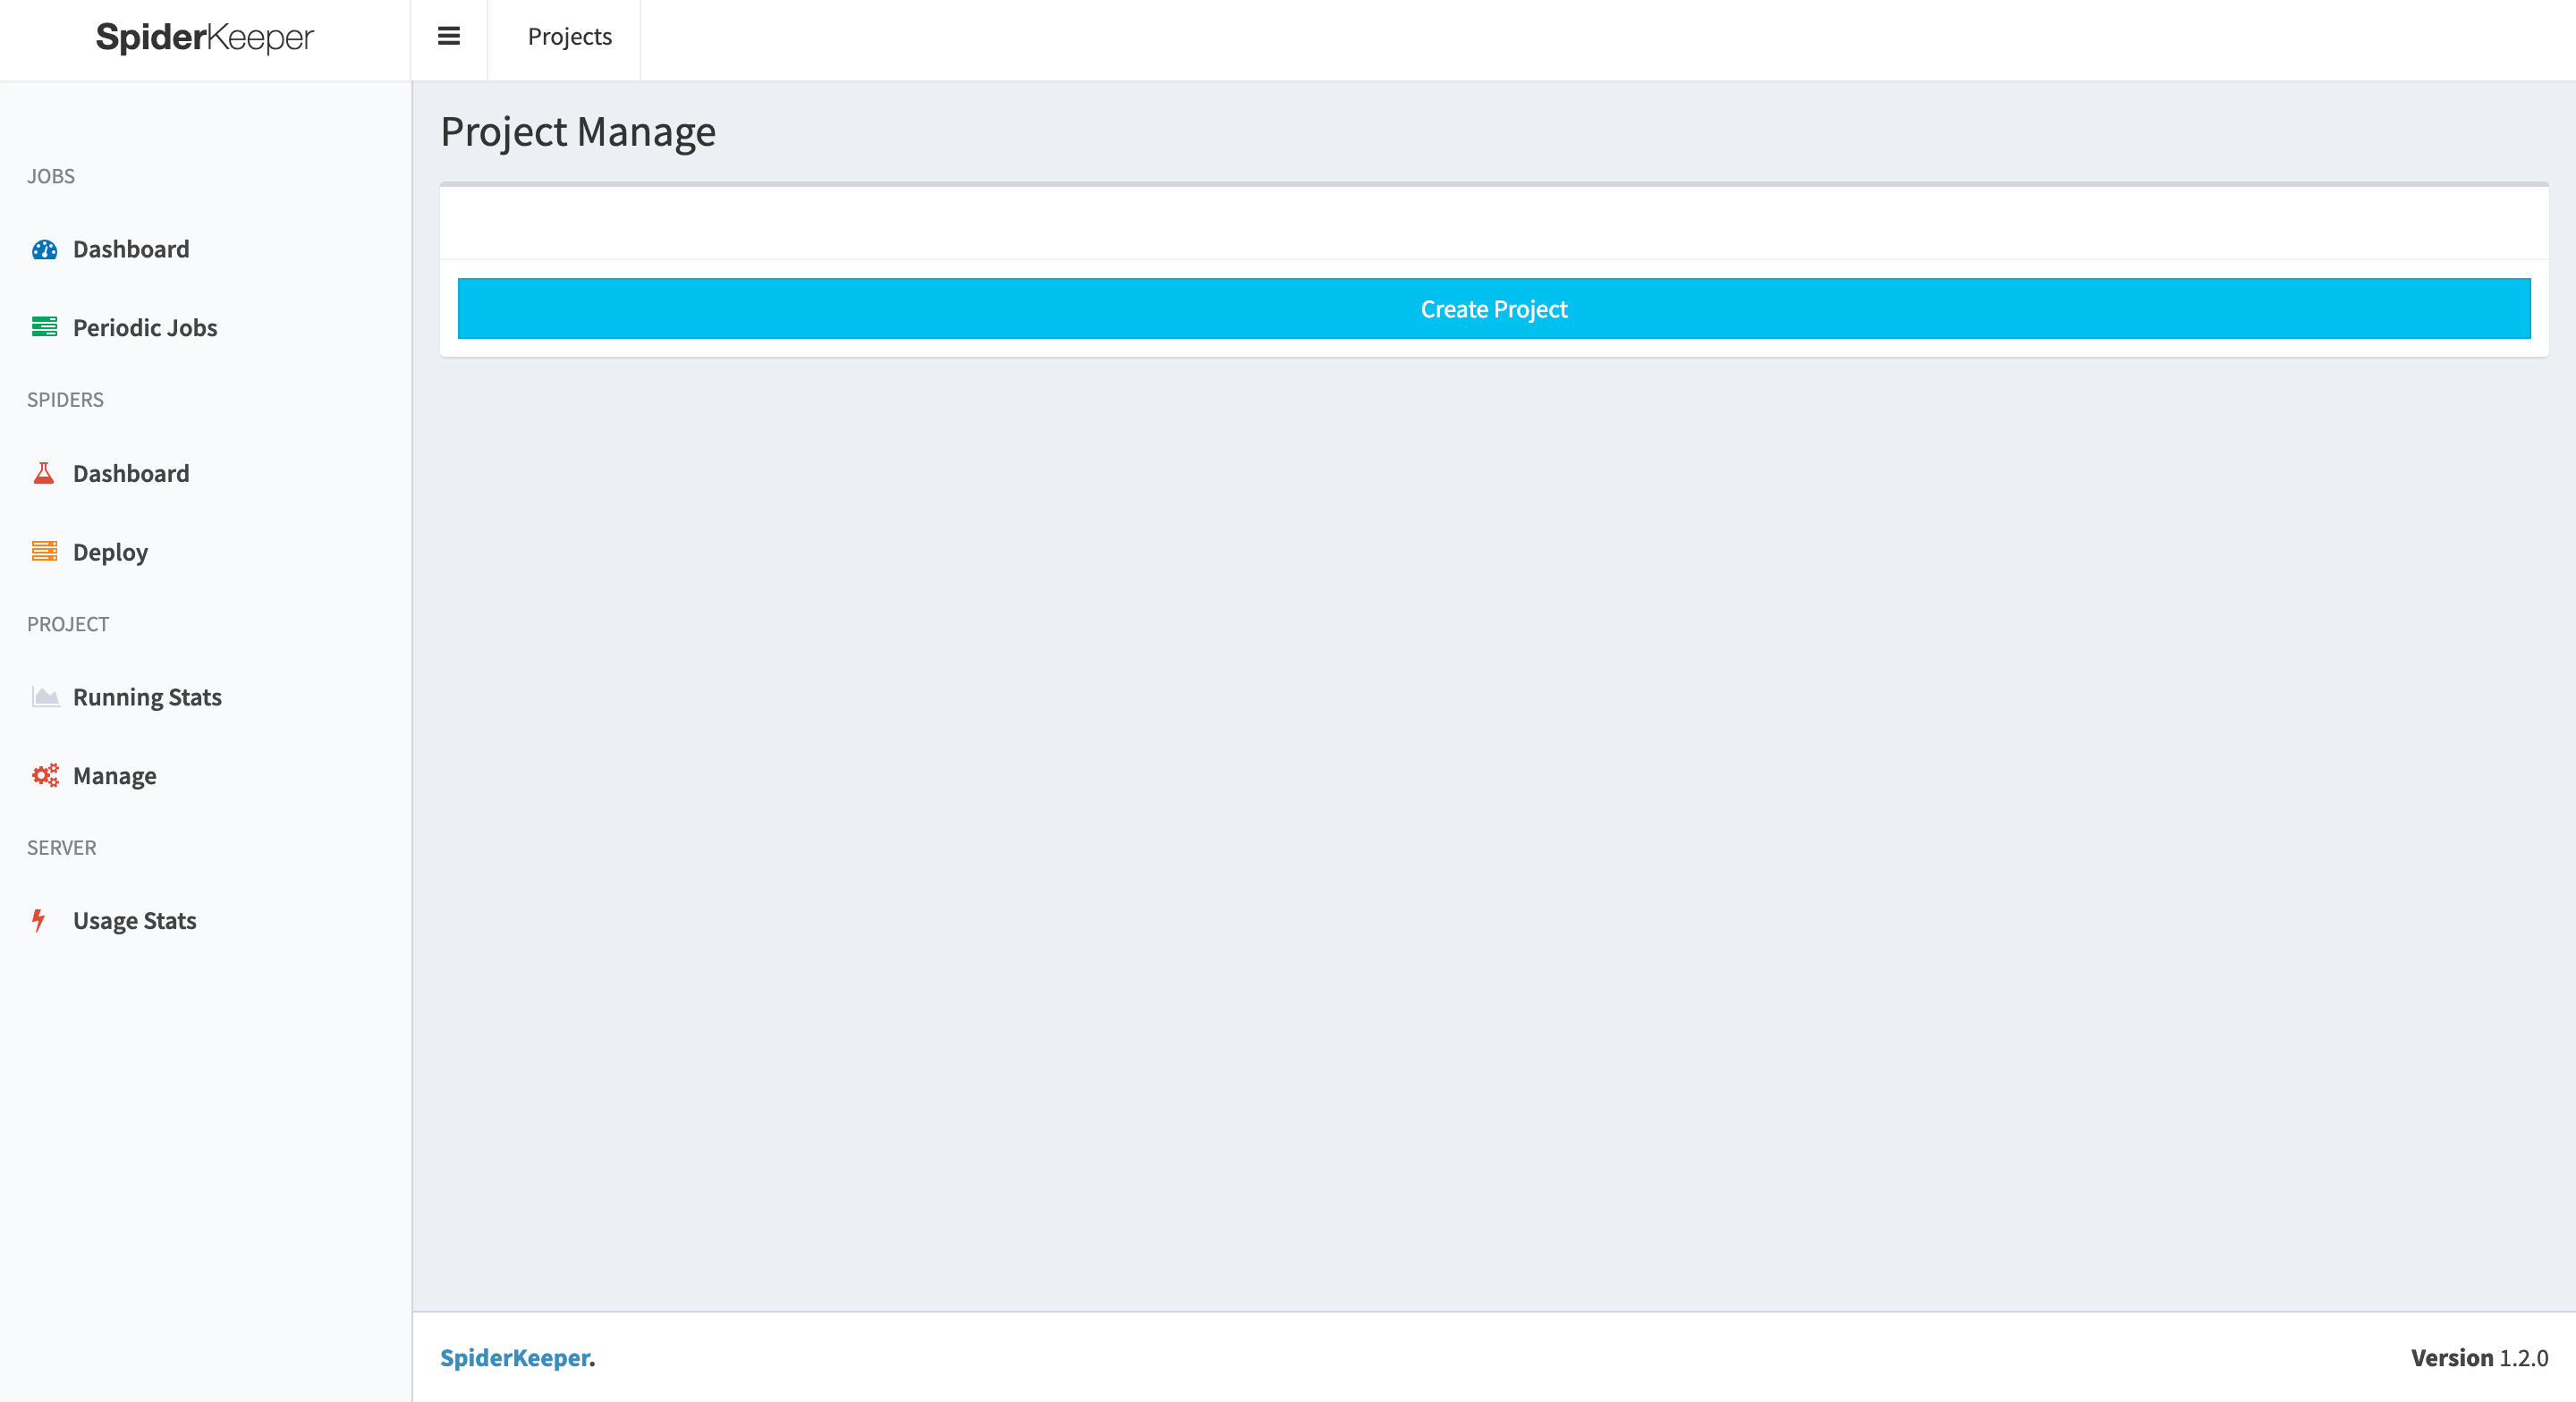Click the green Periodic Jobs icon

click(44, 327)
